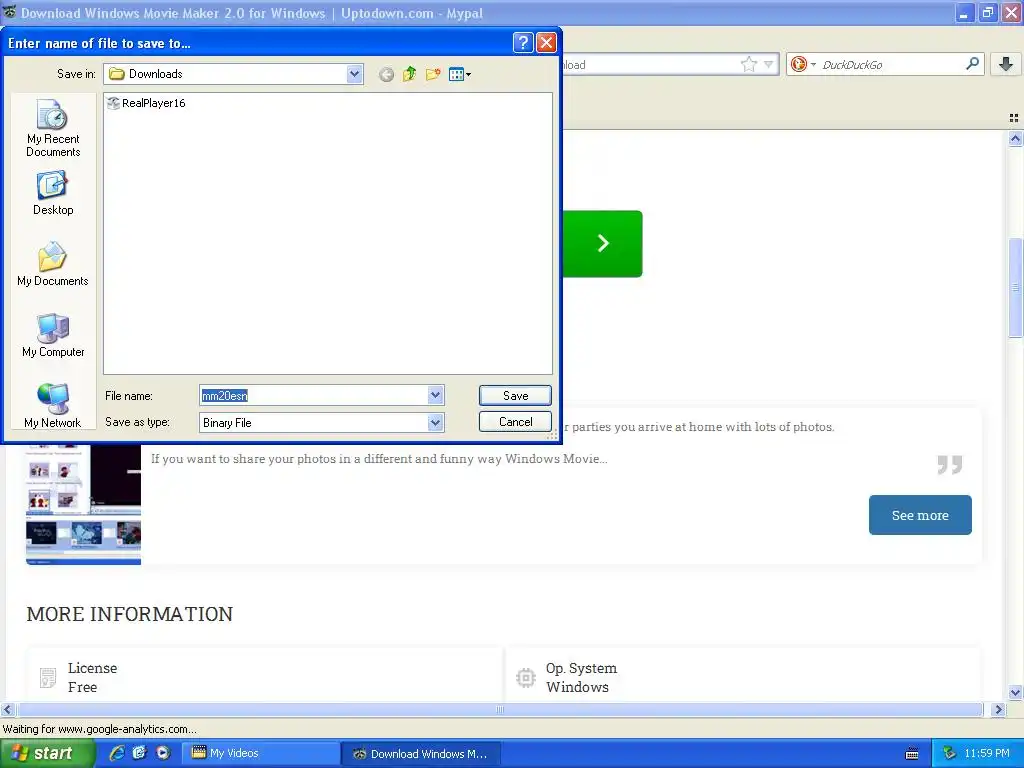Go up one folder level icon
The image size is (1024, 768).
point(409,74)
